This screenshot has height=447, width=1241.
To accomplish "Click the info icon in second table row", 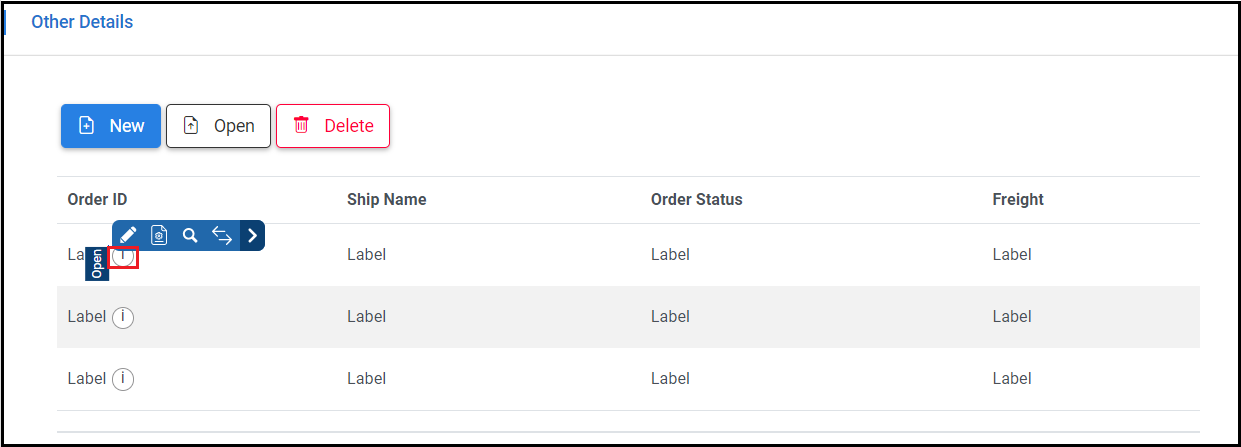I will (x=123, y=317).
